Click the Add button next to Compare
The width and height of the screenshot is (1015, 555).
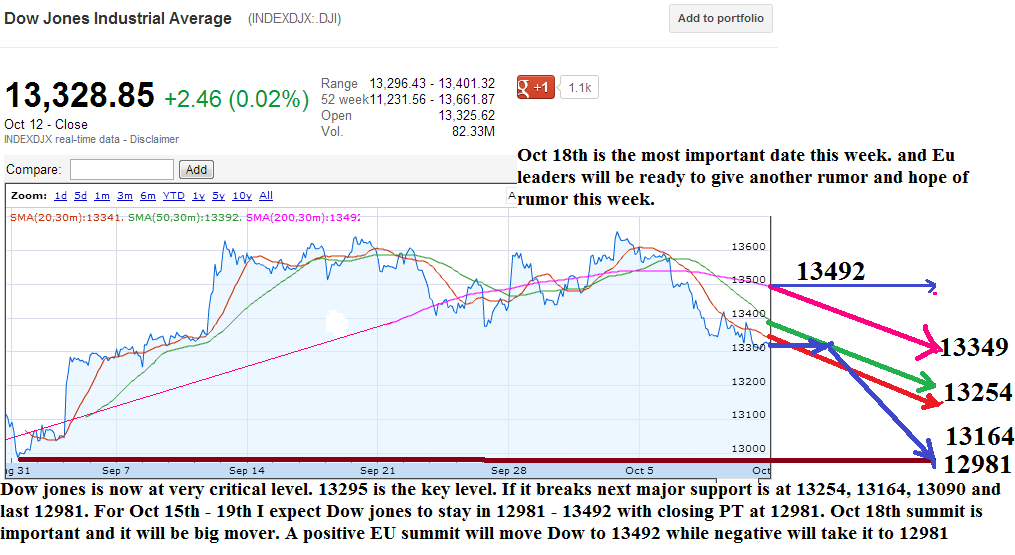click(x=196, y=170)
